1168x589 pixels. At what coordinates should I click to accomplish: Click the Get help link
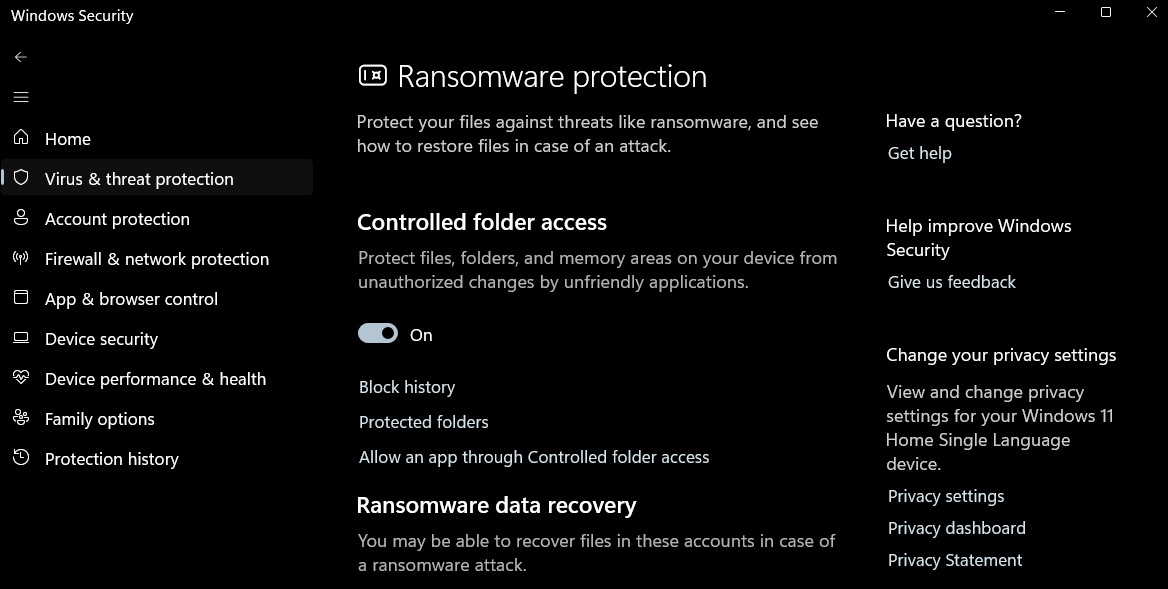(919, 152)
